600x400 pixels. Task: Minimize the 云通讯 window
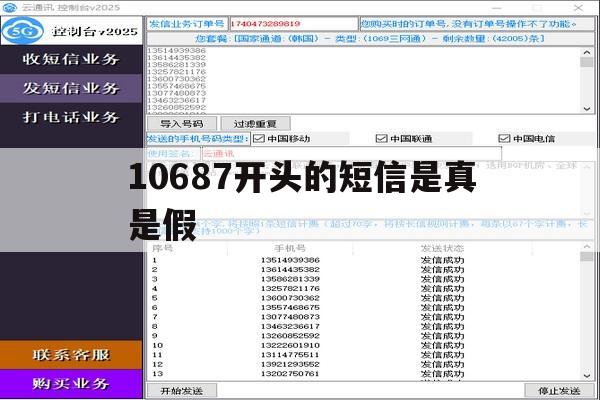(x=497, y=8)
